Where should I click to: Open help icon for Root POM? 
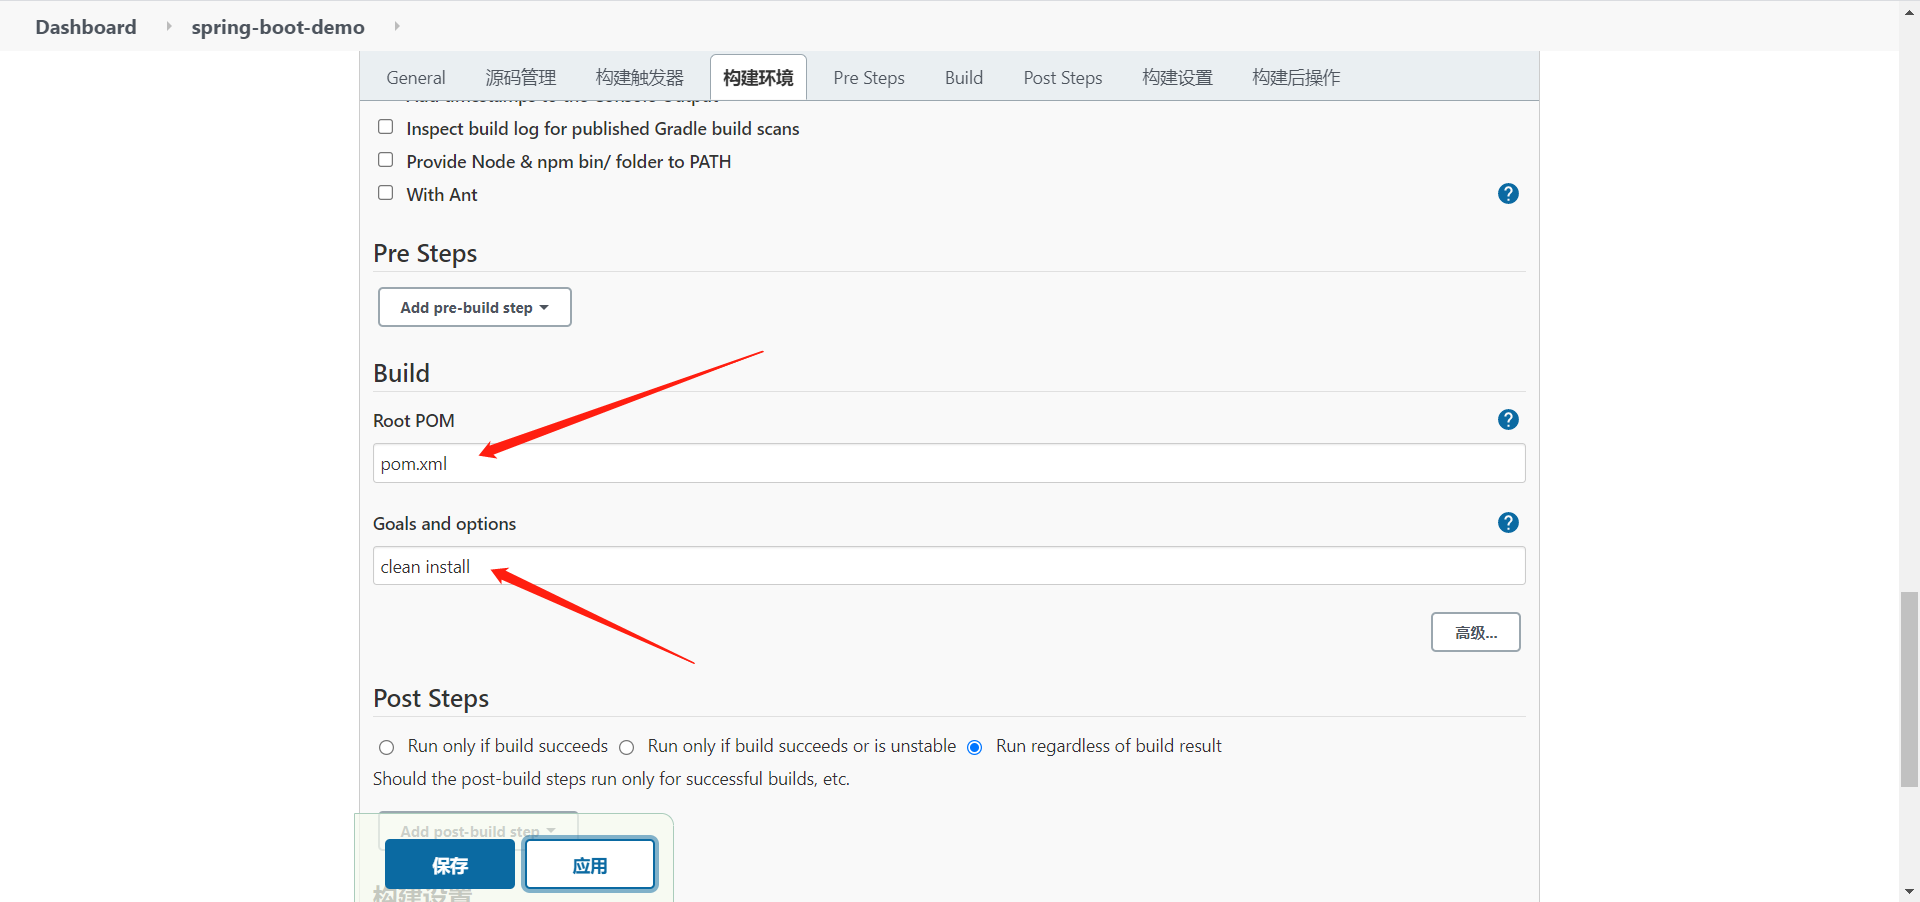[x=1508, y=420]
